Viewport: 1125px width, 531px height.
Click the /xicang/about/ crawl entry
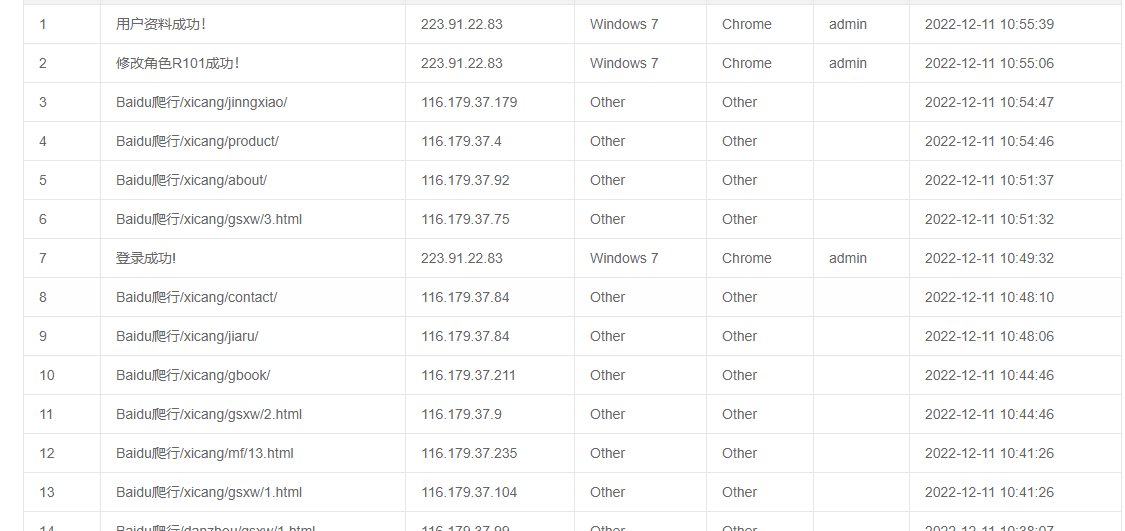[191, 180]
